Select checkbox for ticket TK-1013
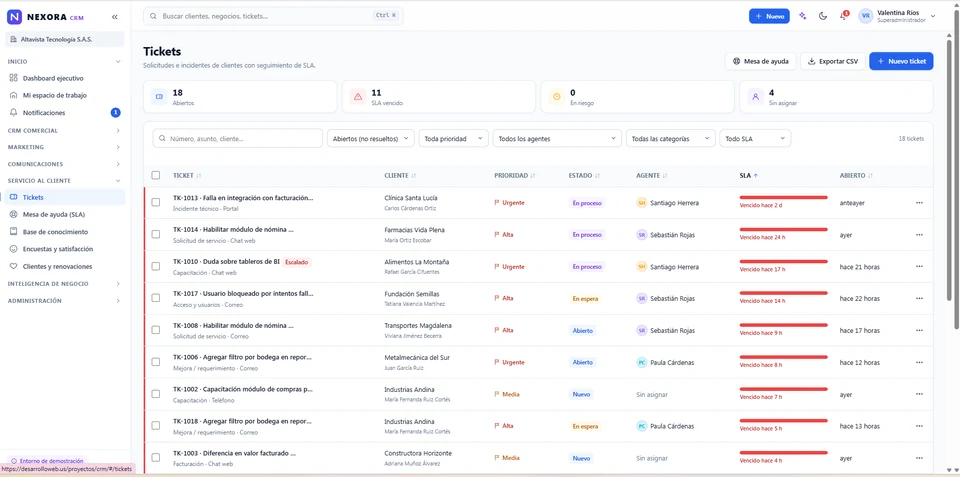The height and width of the screenshot is (477, 960). click(x=156, y=202)
